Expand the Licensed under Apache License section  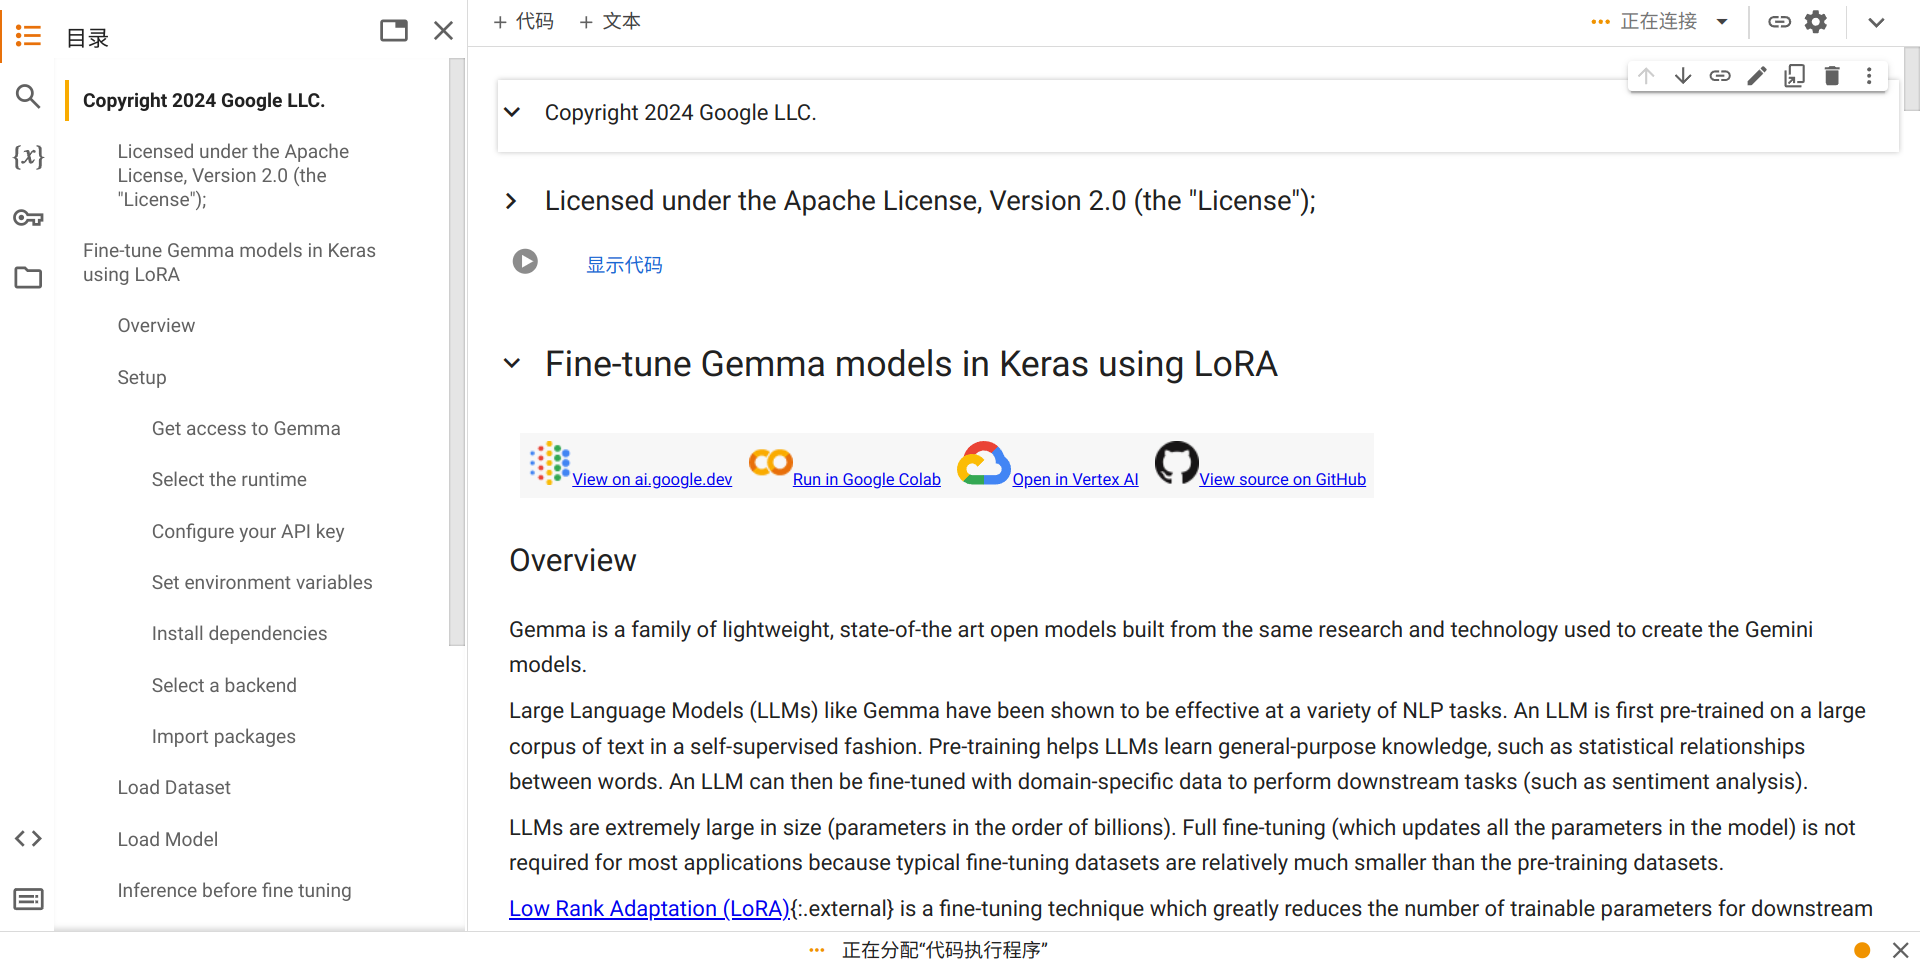pyautogui.click(x=512, y=201)
